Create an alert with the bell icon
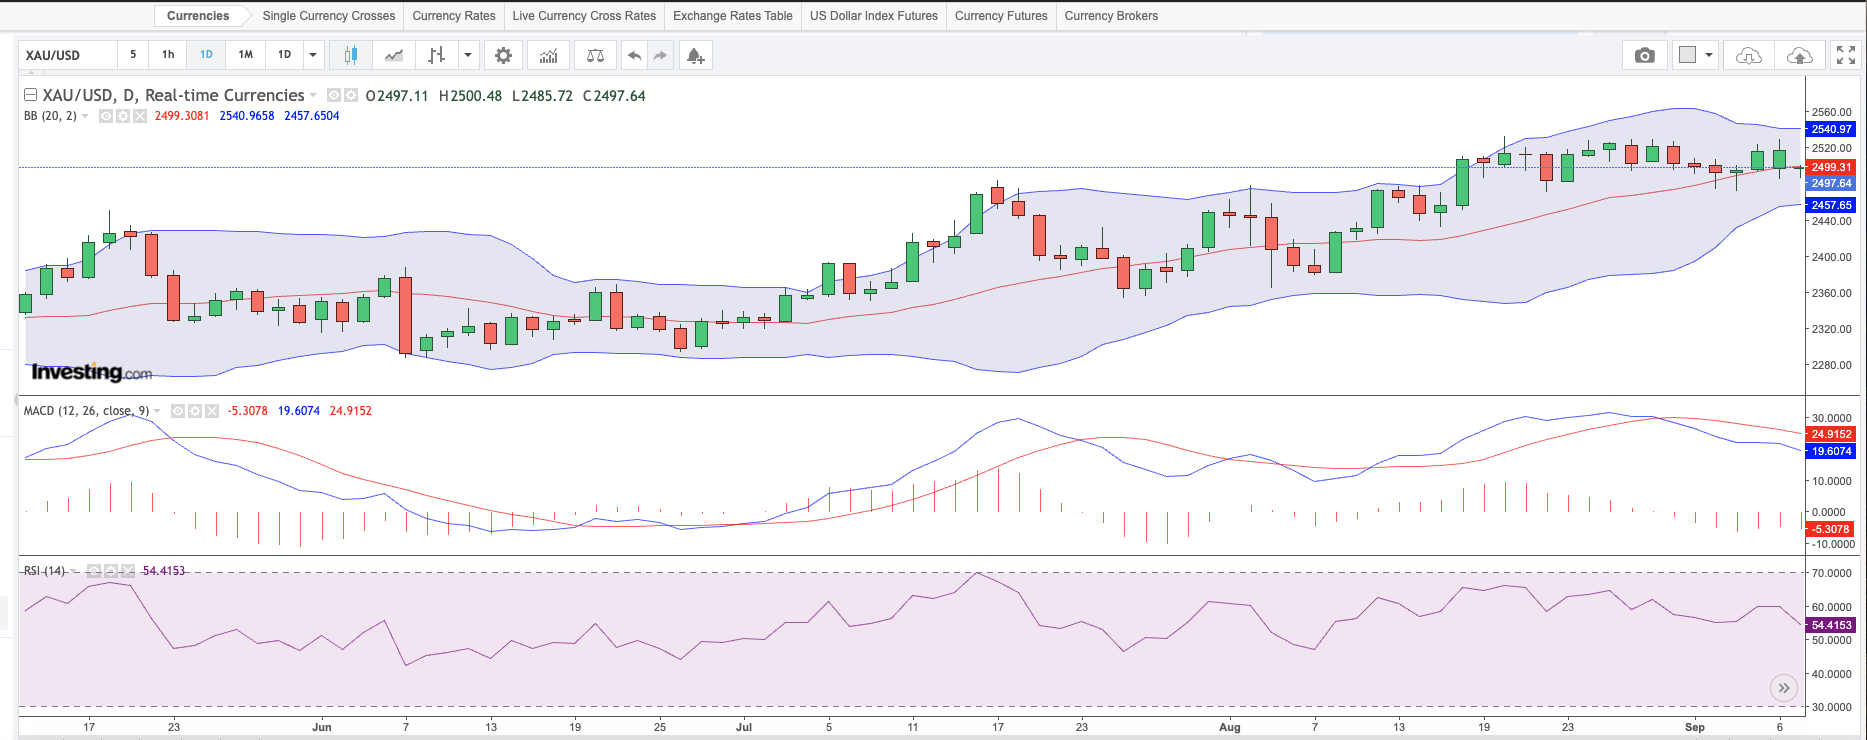The width and height of the screenshot is (1867, 740). point(695,55)
